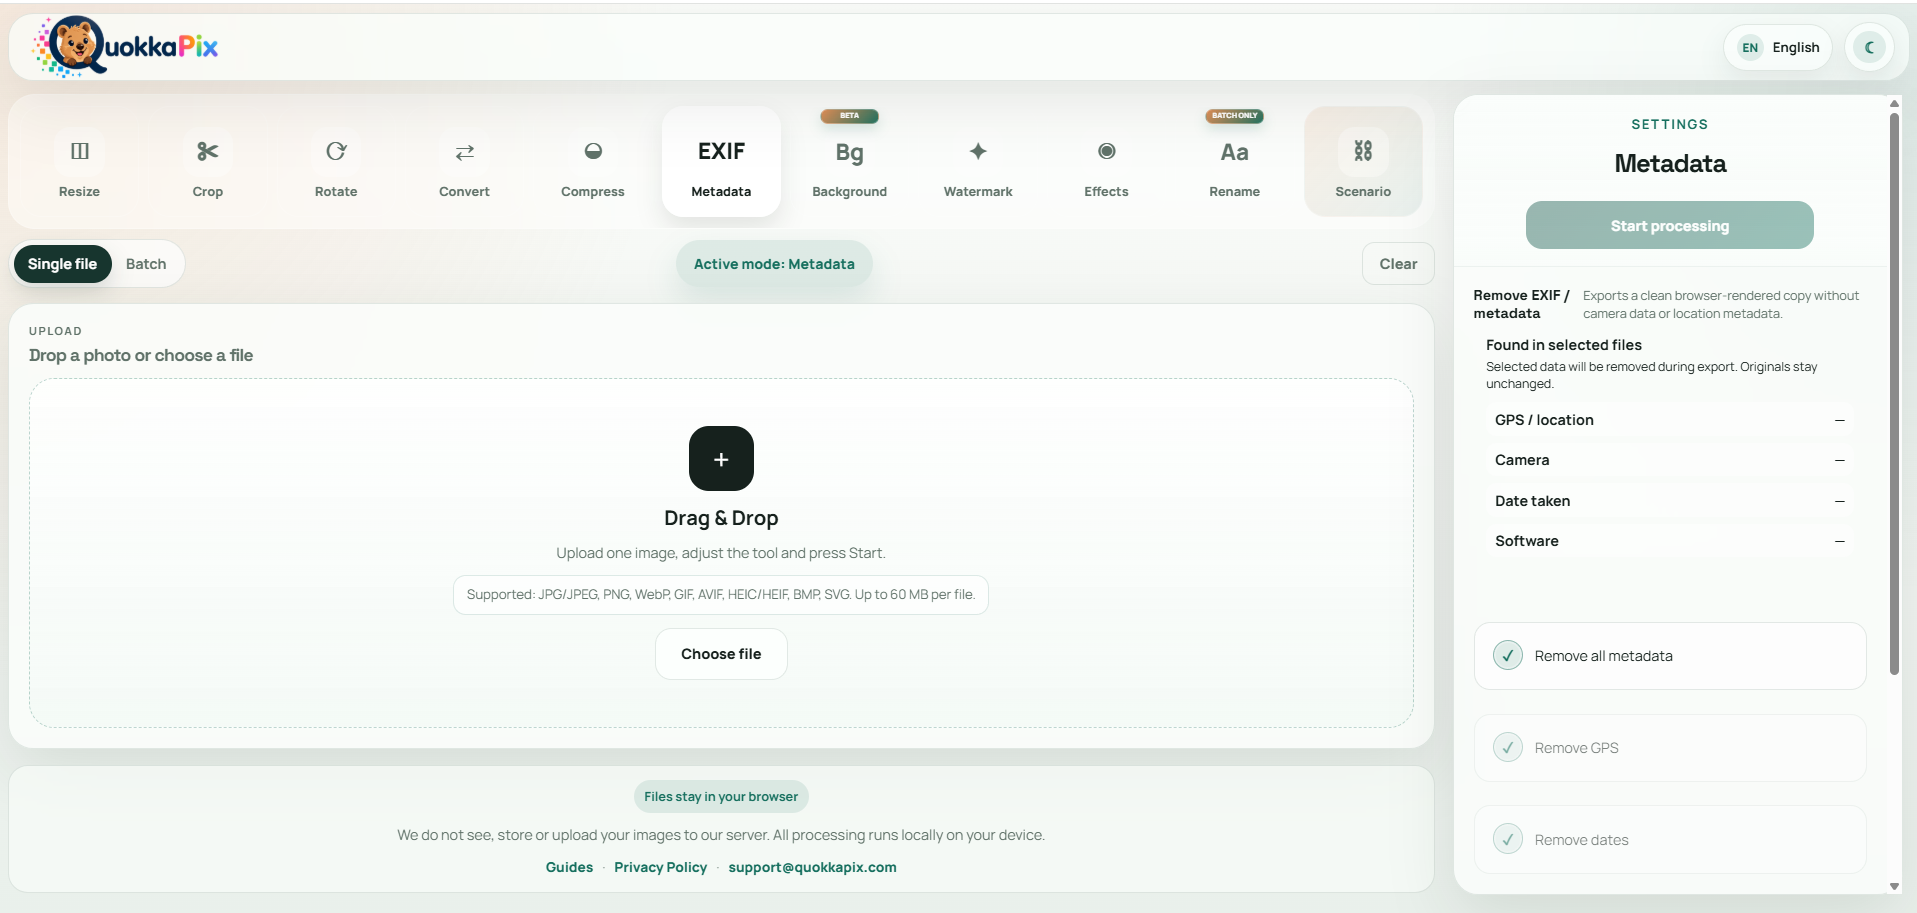Image resolution: width=1917 pixels, height=913 pixels.
Task: Click Choose file button
Action: (x=721, y=654)
